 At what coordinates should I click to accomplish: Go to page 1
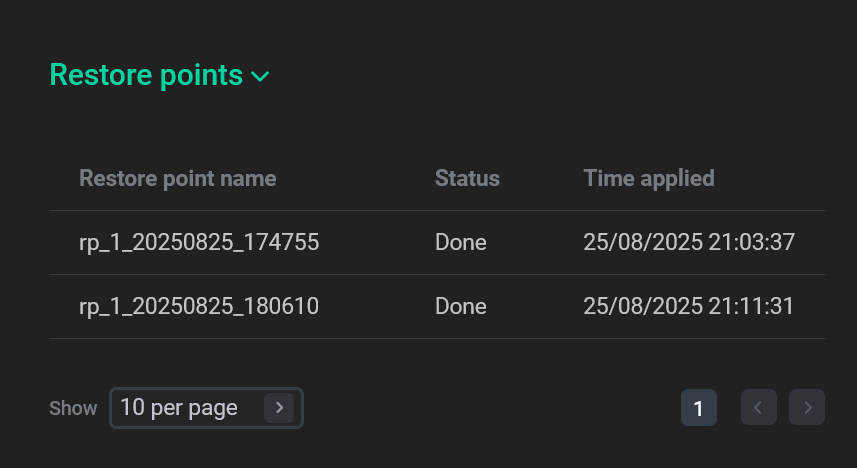698,408
